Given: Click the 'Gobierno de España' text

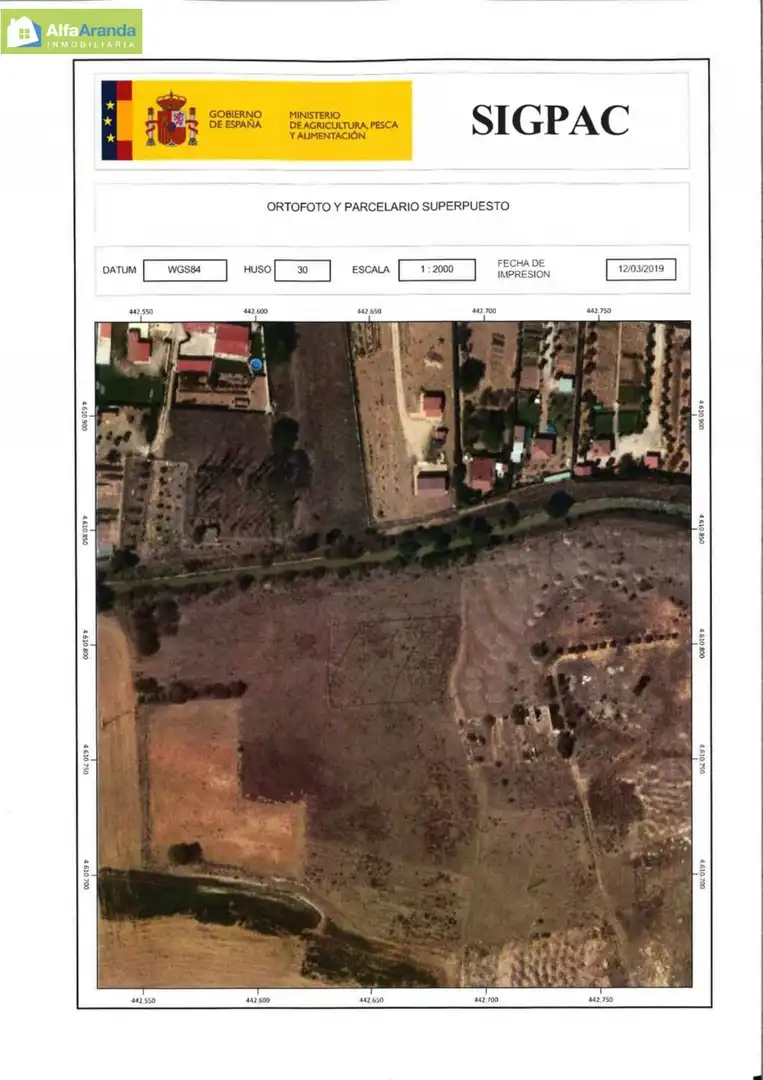Looking at the screenshot, I should 236,119.
